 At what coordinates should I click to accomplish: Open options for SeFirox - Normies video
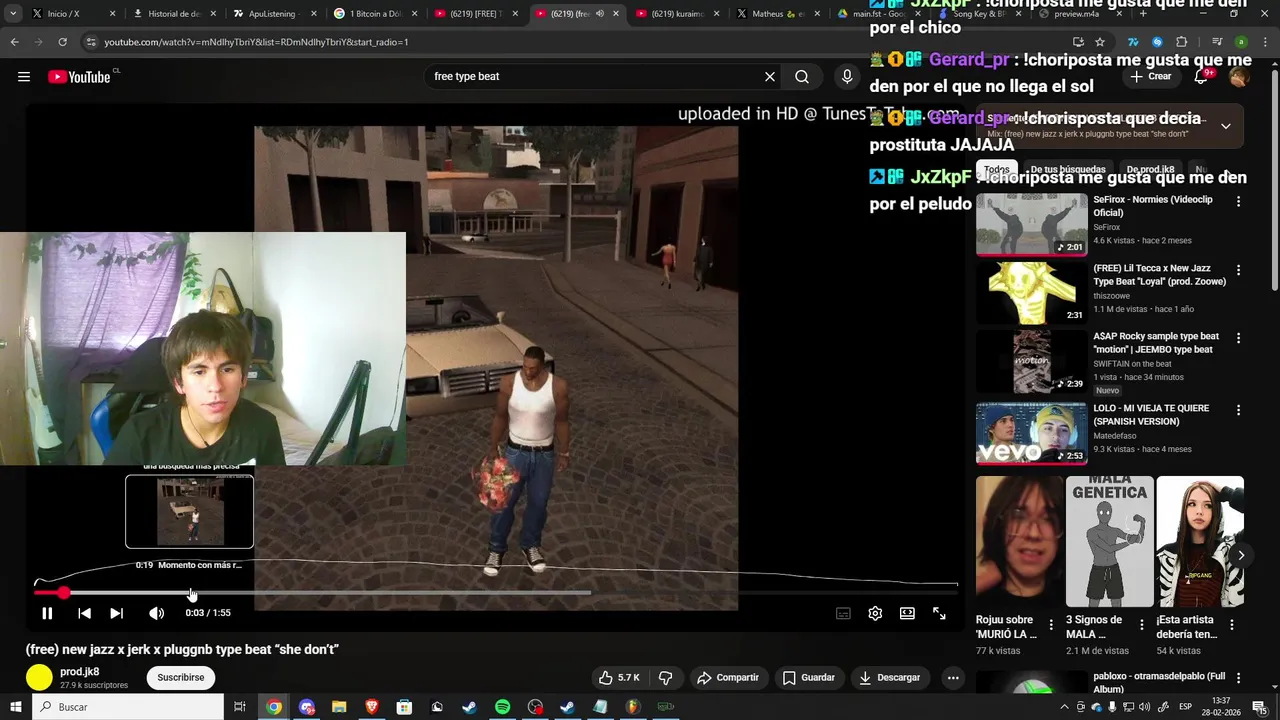[x=1238, y=202]
